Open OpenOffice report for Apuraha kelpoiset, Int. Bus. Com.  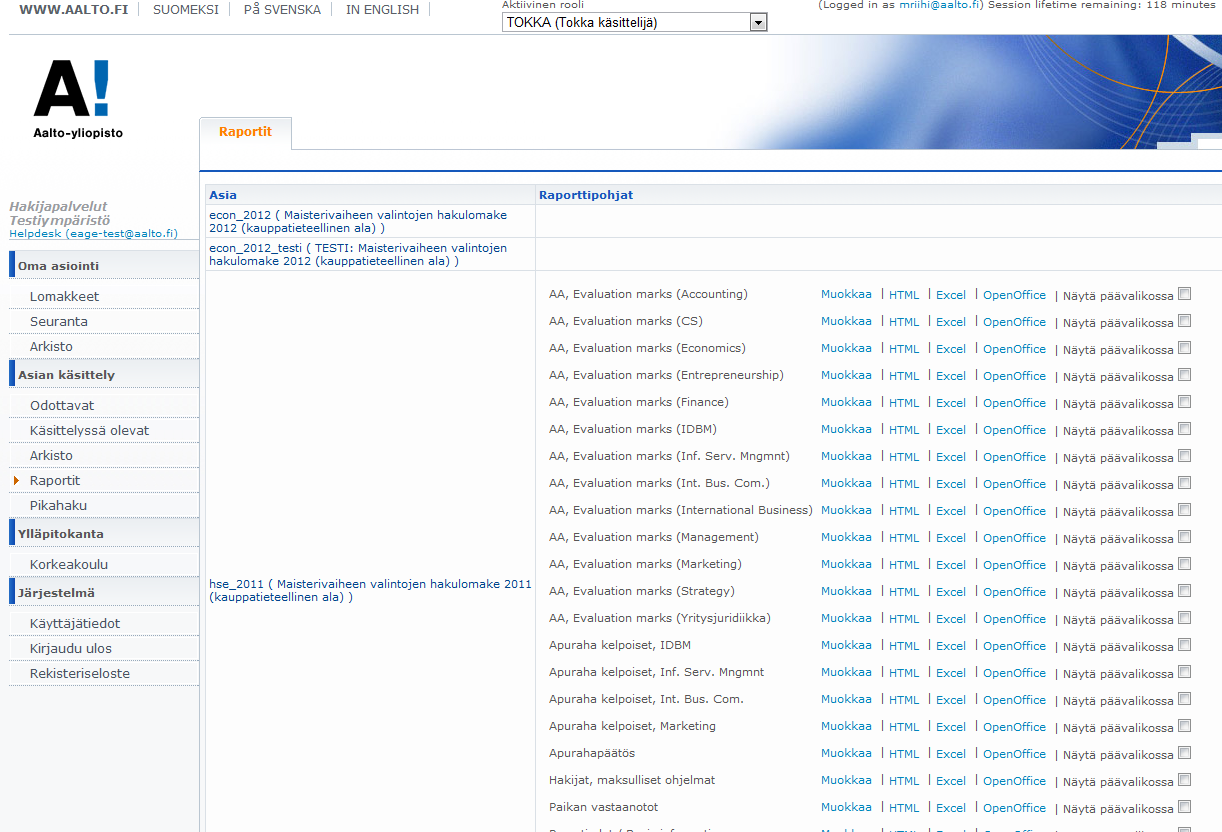(x=1014, y=700)
